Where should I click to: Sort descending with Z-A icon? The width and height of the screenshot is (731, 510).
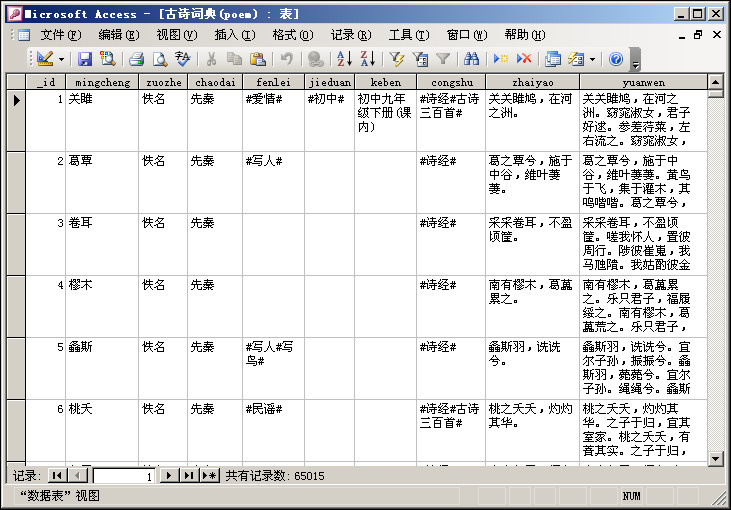[x=367, y=59]
